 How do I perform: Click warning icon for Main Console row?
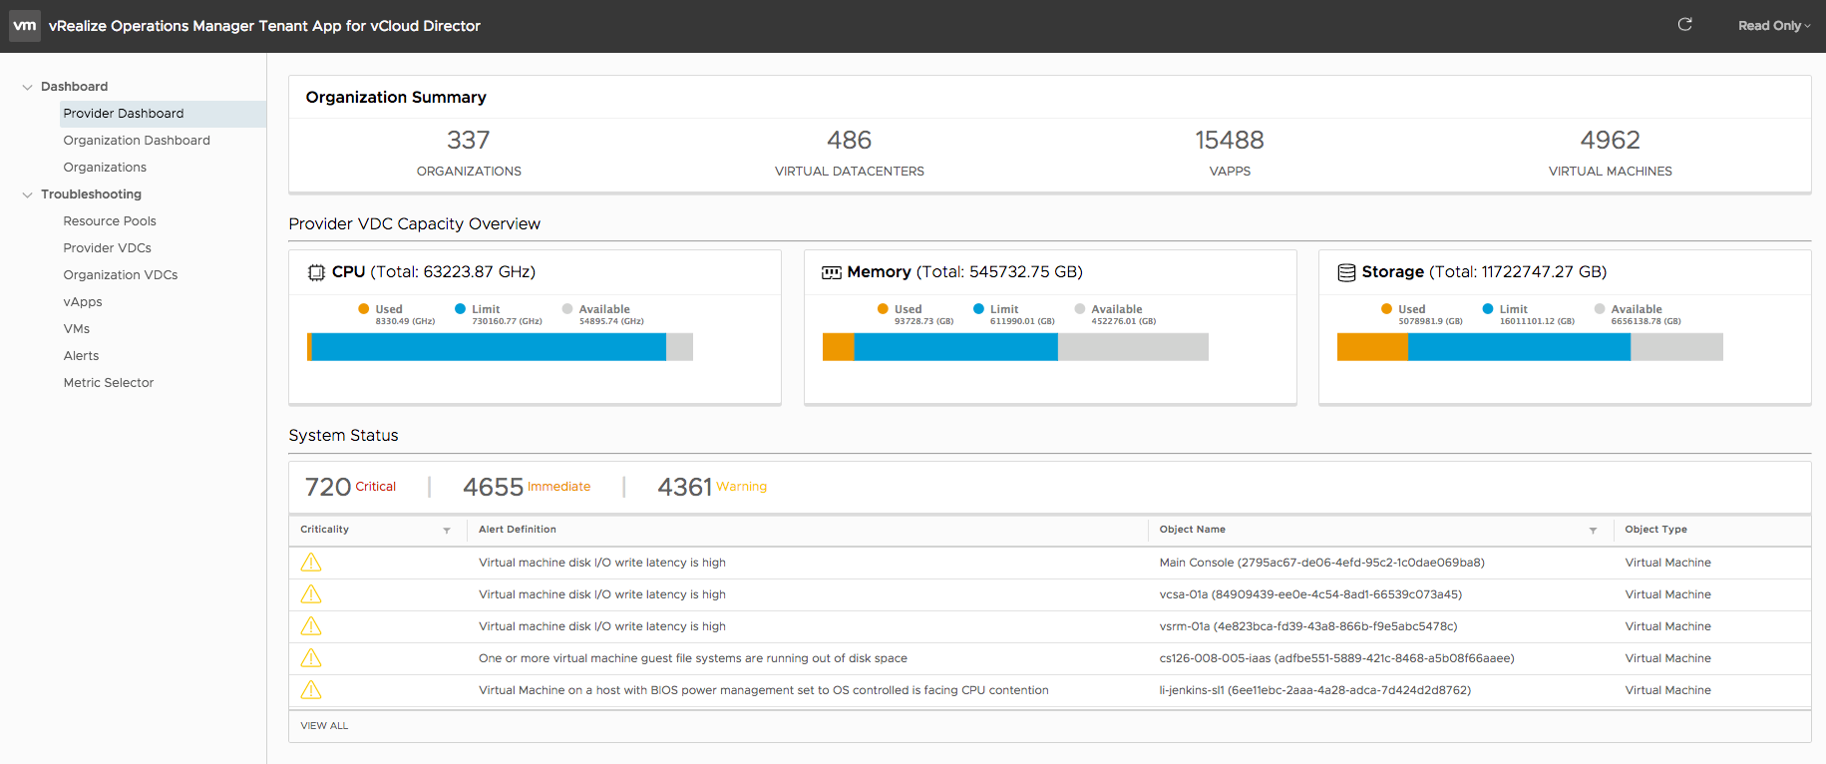[312, 563]
